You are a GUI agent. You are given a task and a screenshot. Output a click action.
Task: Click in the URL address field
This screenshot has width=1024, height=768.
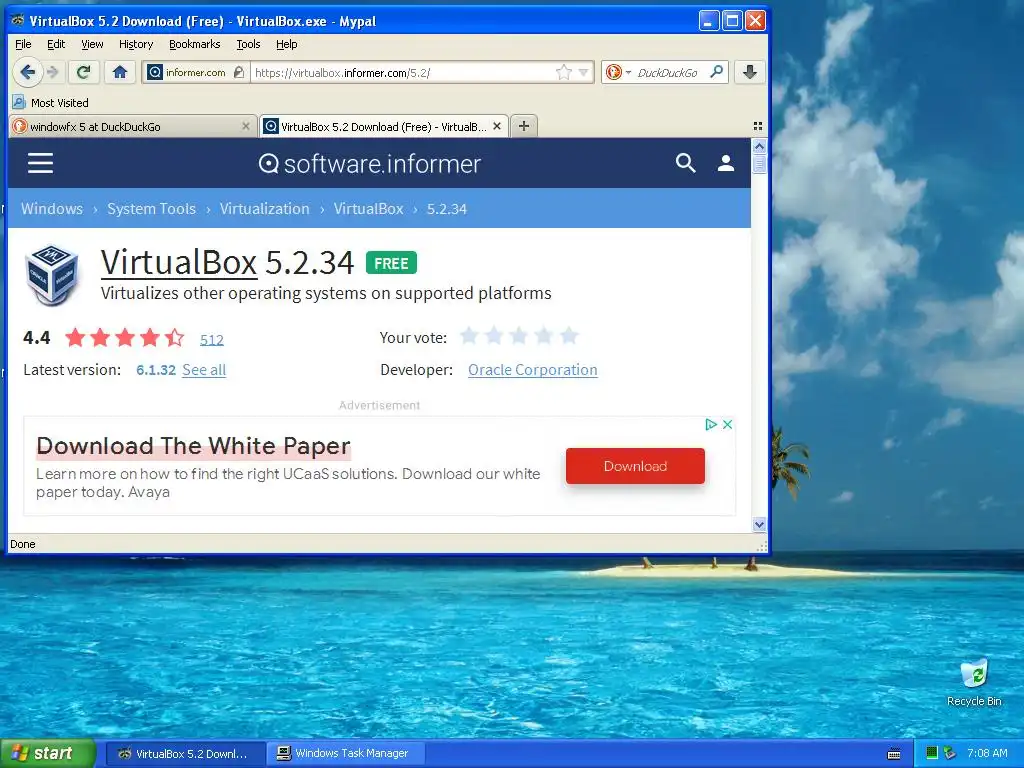[404, 72]
